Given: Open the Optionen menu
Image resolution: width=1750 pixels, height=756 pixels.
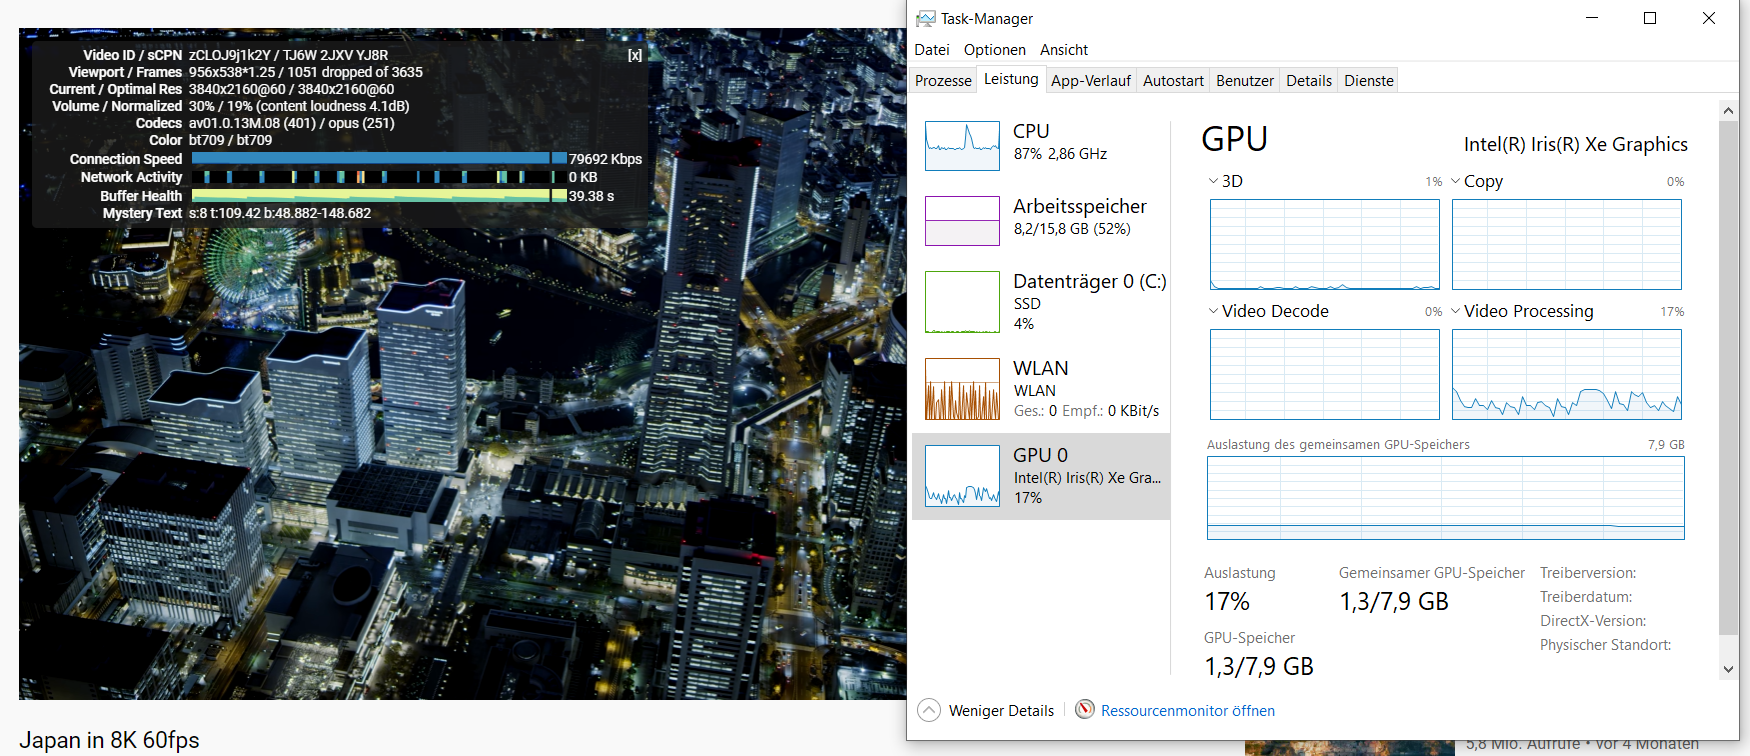Looking at the screenshot, I should [x=994, y=50].
